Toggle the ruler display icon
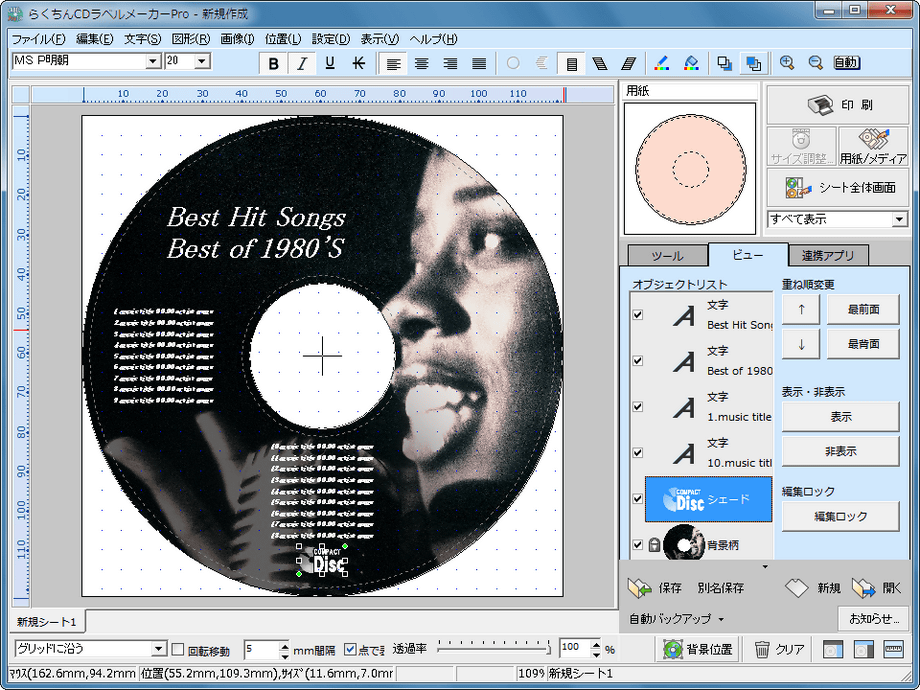This screenshot has width=920, height=690. pyautogui.click(x=894, y=650)
